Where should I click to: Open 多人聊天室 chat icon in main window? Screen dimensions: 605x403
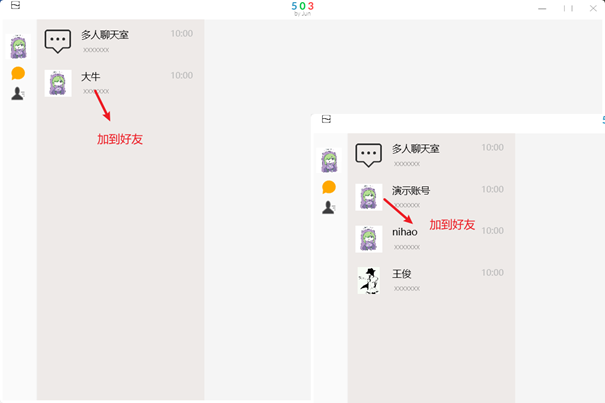tap(58, 41)
